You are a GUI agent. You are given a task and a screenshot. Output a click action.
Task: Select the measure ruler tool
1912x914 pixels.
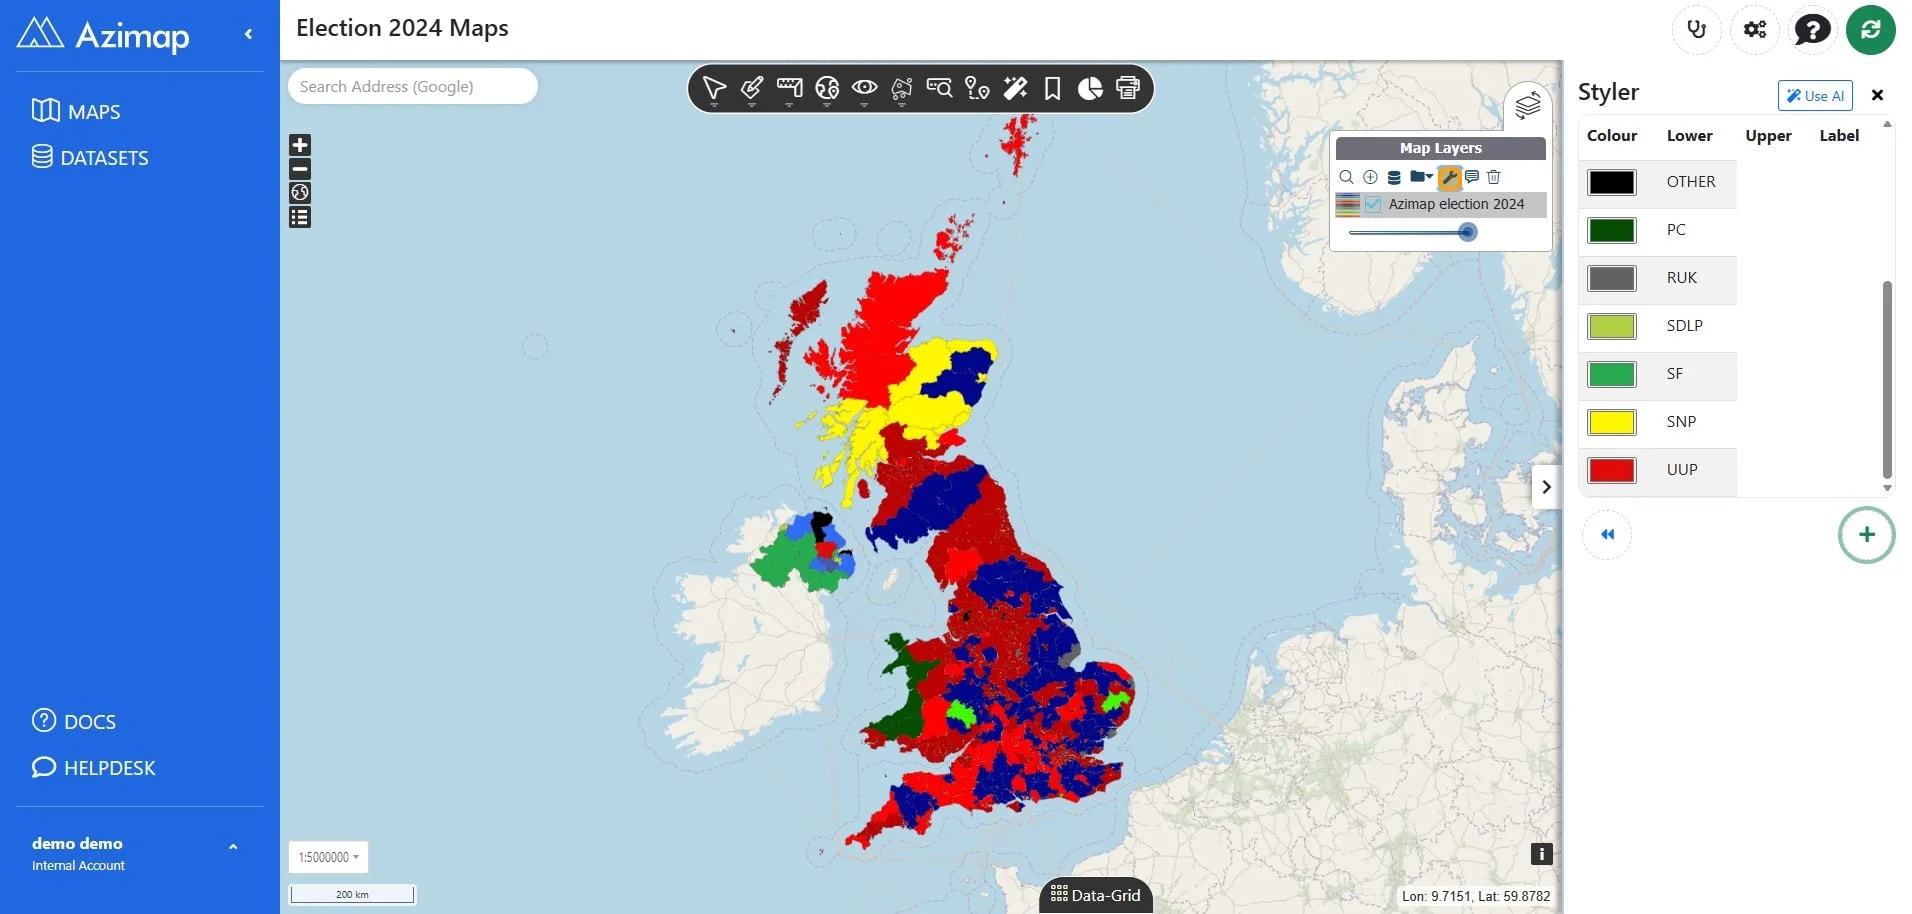click(x=789, y=89)
